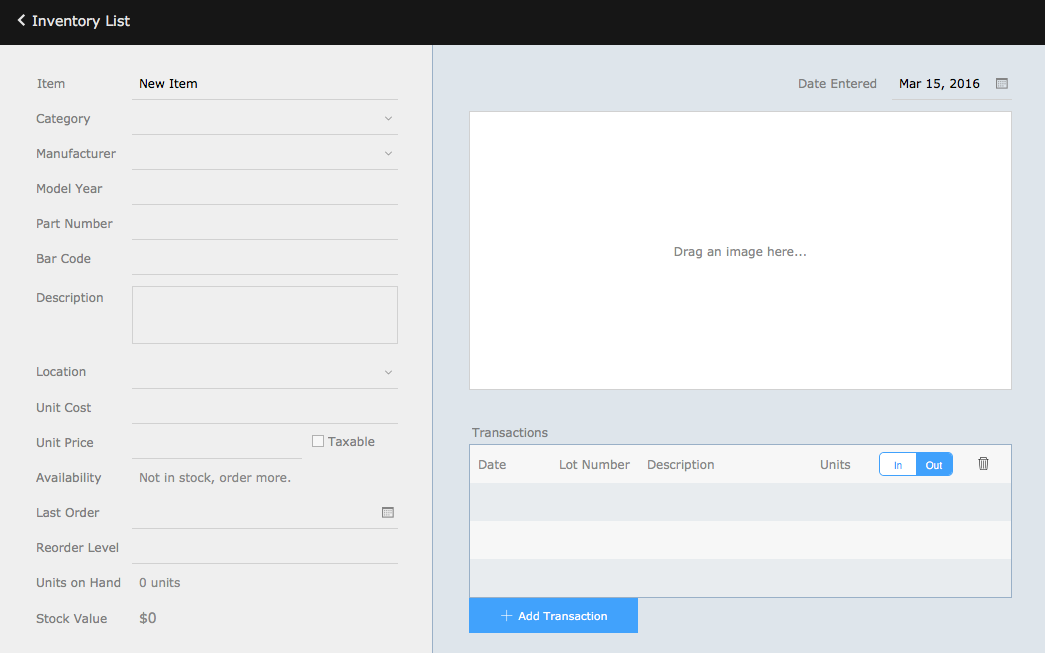1045x653 pixels.
Task: Open the calendar picker next to Last Order
Action: click(388, 512)
